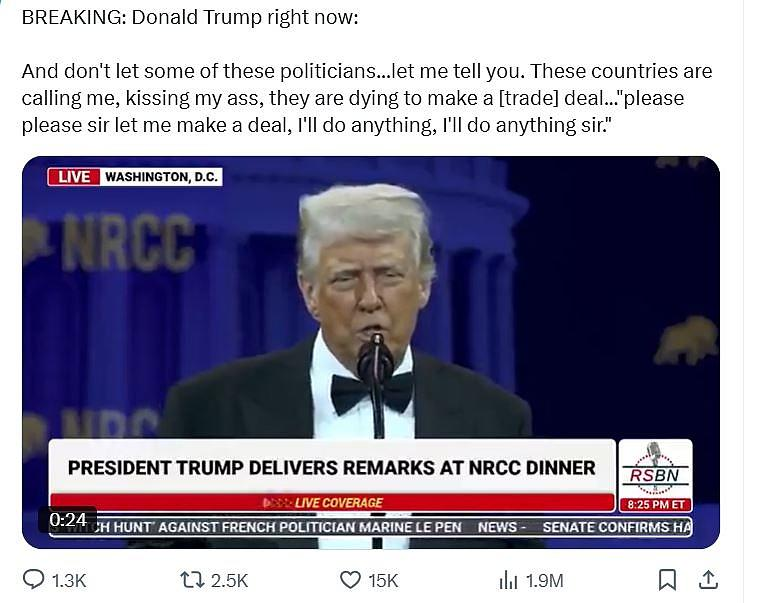Click the "BREAKING: Donald Trump right now" text
This screenshot has height=603, width=762.
click(189, 19)
